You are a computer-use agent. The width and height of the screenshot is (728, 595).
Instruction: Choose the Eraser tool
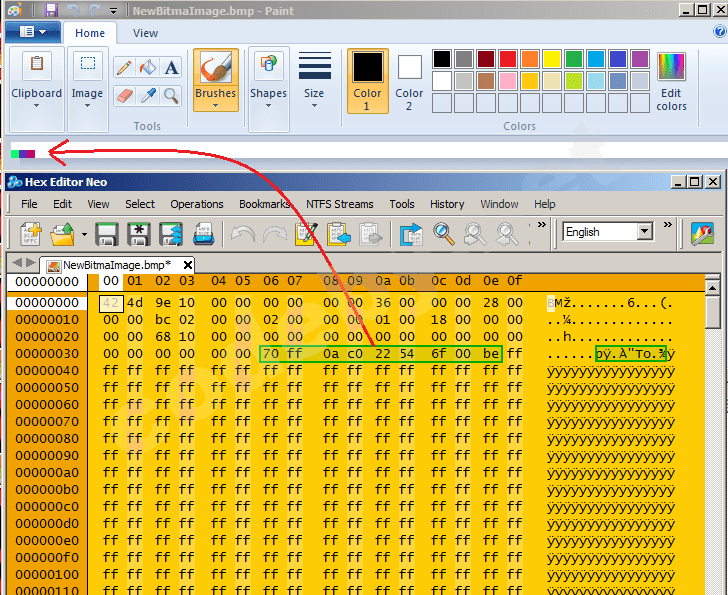click(124, 96)
